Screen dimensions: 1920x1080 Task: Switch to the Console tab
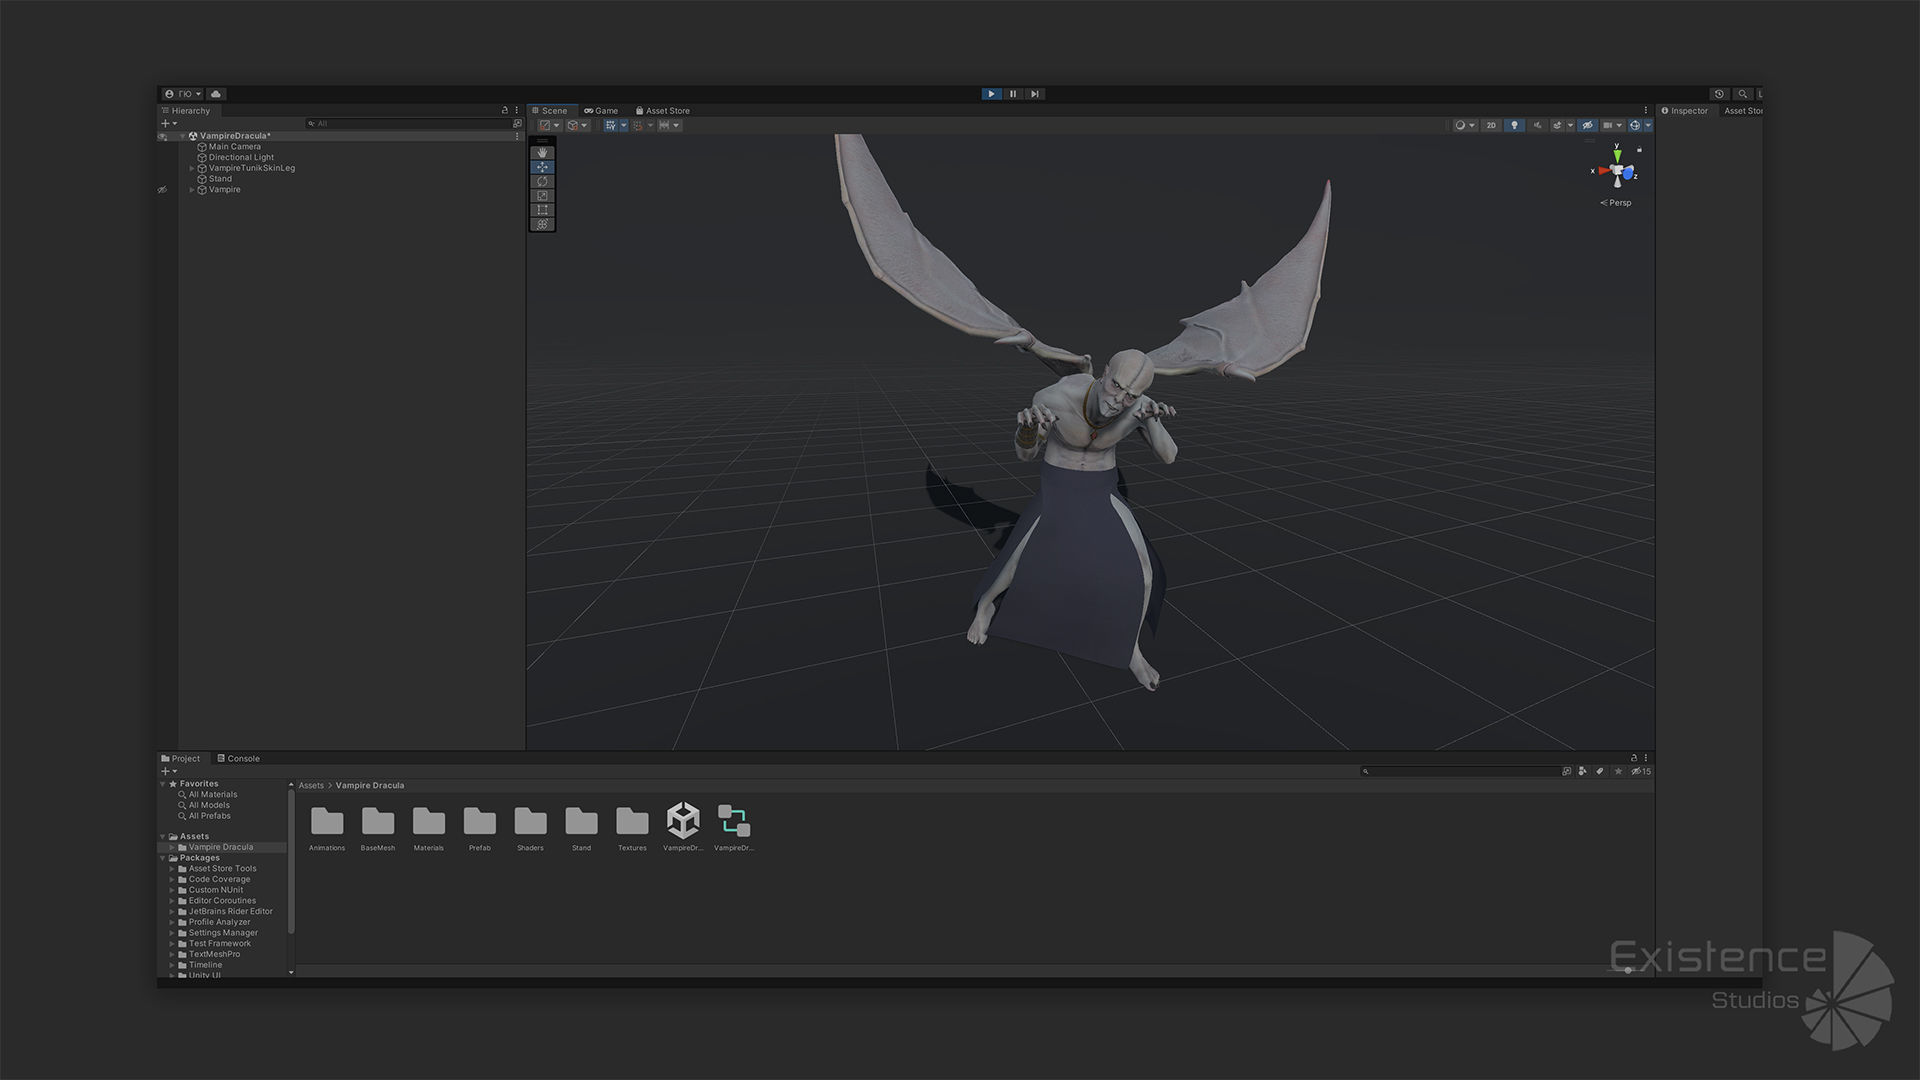click(x=238, y=758)
